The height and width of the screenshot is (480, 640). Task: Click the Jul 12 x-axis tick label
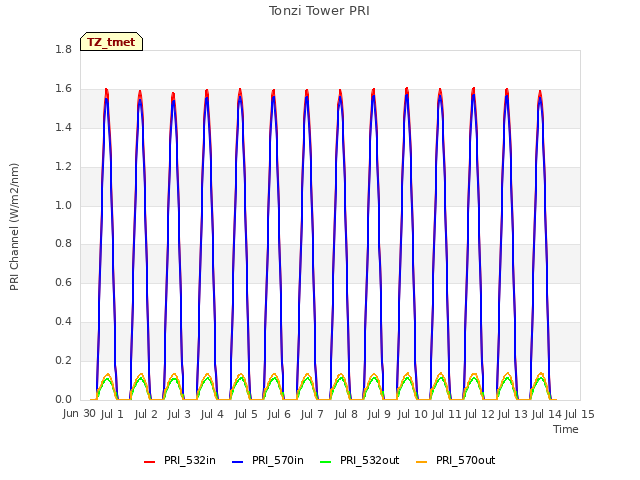tap(480, 414)
